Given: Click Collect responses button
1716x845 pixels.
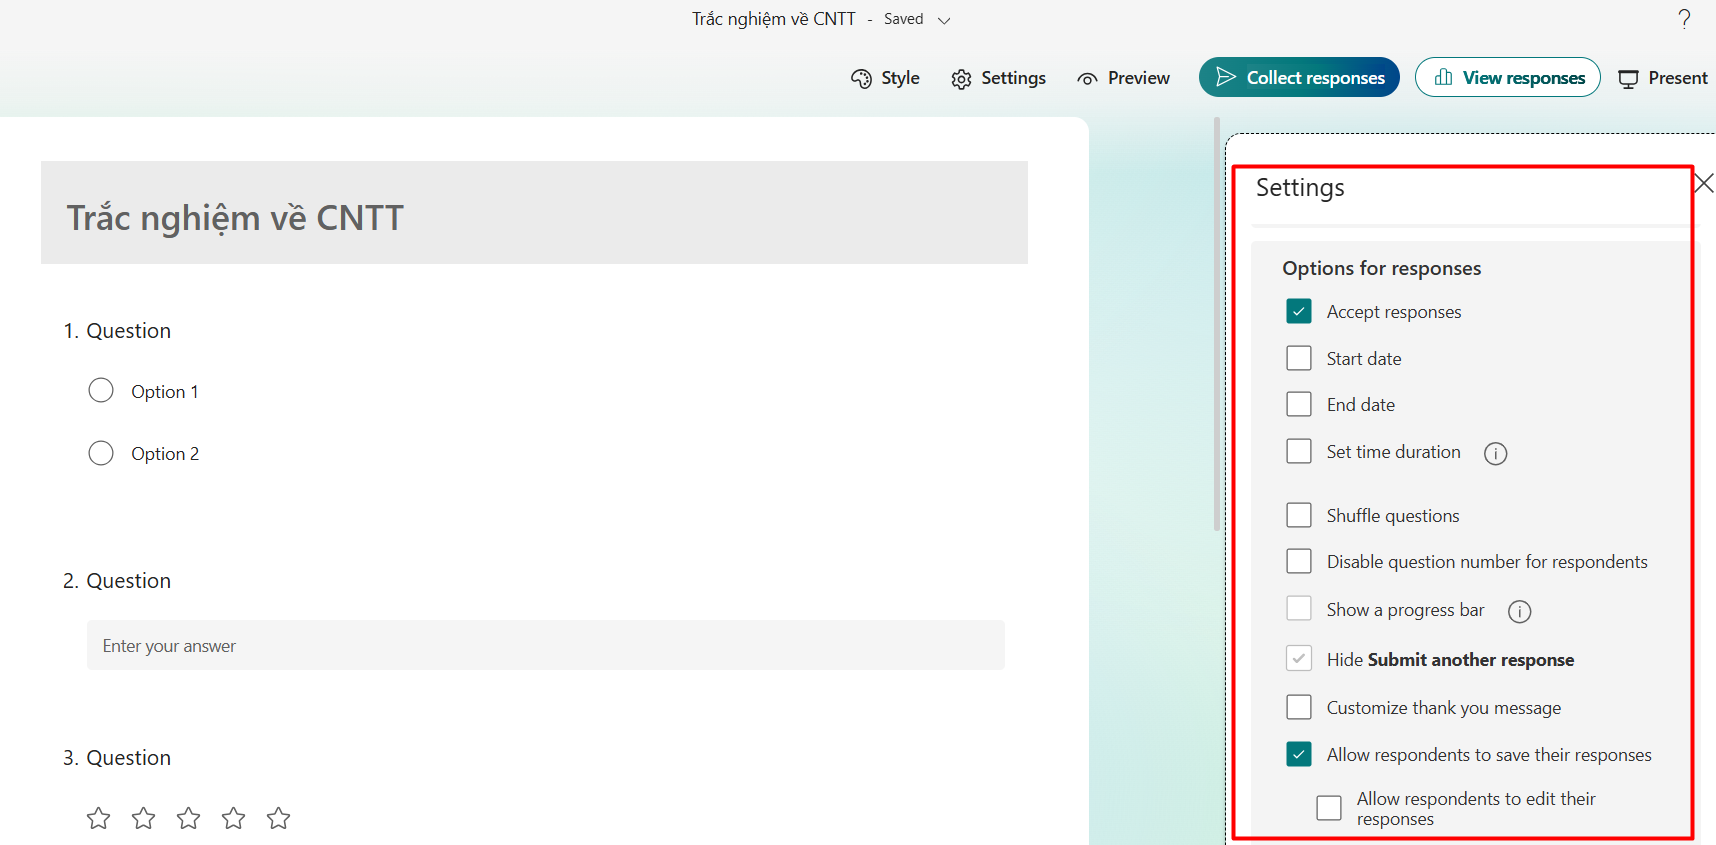Looking at the screenshot, I should [1299, 78].
